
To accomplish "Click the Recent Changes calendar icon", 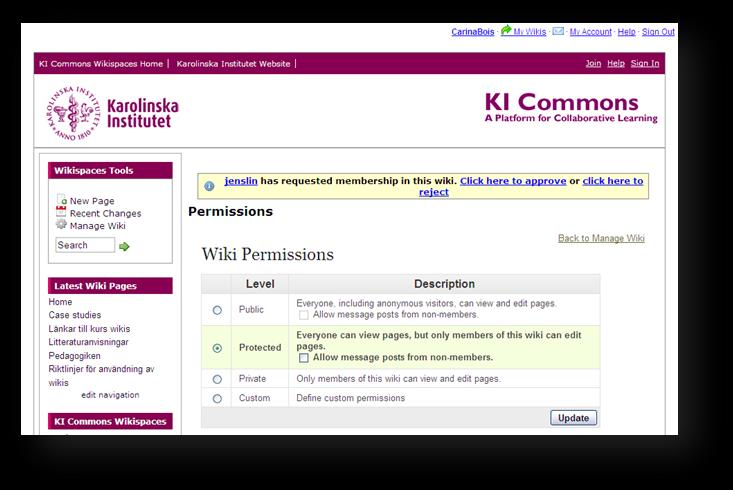I will tap(61, 211).
